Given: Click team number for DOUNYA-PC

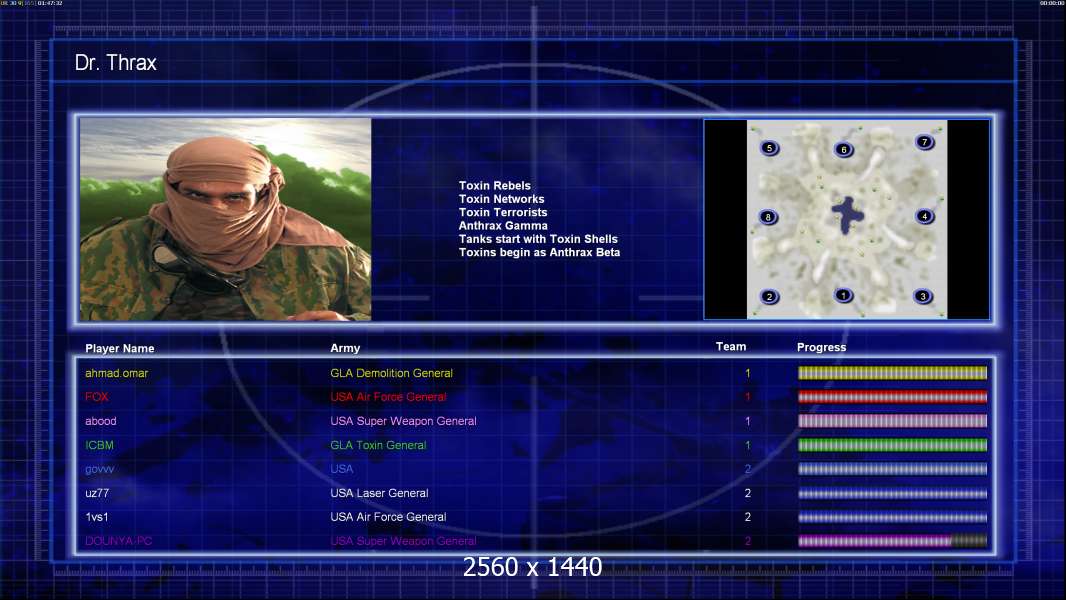Looking at the screenshot, I should (x=747, y=542).
